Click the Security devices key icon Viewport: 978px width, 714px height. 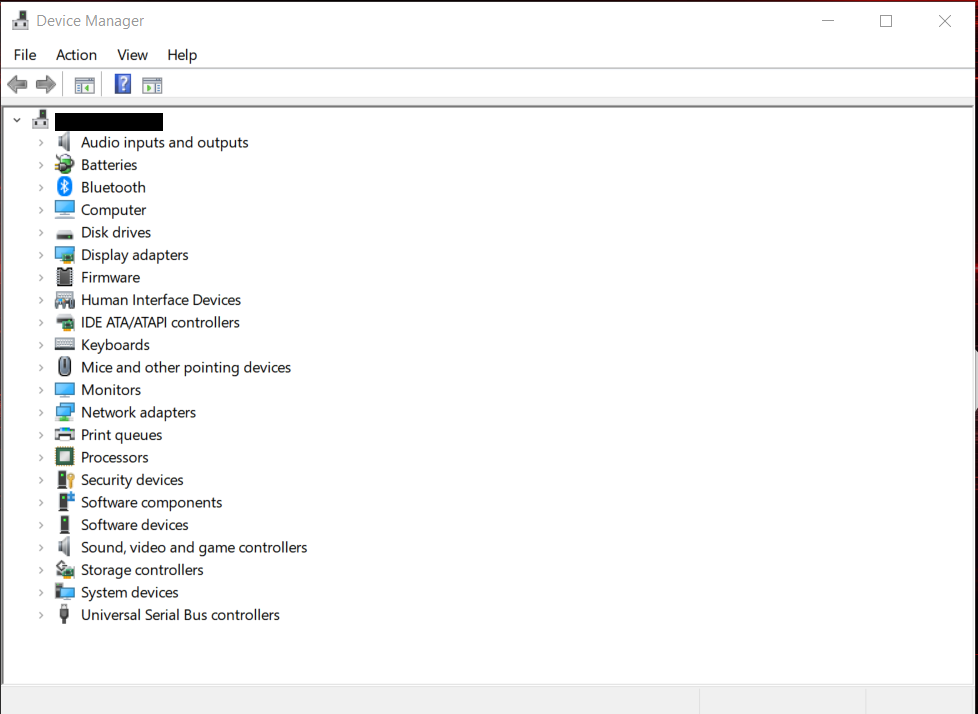[65, 480]
